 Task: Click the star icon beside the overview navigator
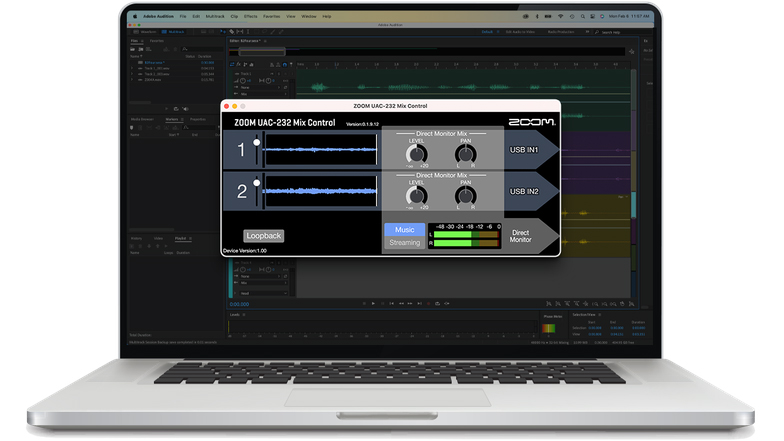point(632,52)
